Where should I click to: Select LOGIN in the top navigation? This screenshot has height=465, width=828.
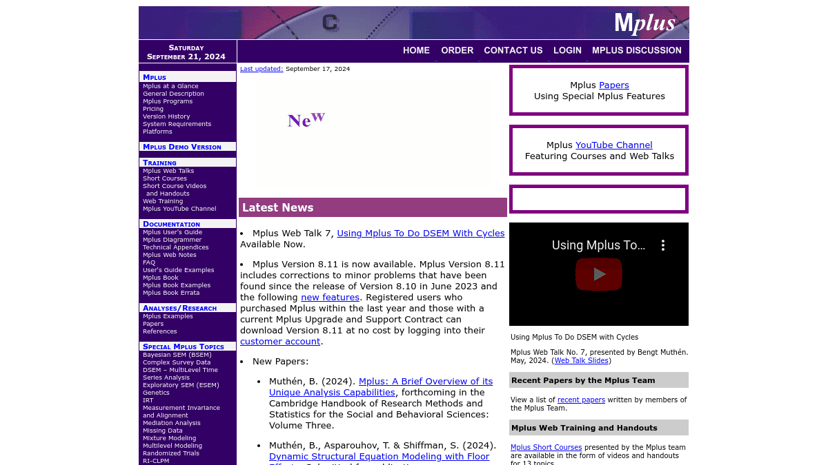[567, 51]
